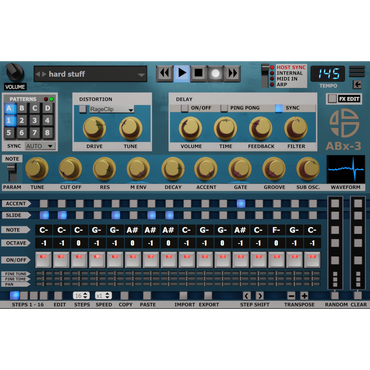This screenshot has height=370, width=370.
Task: Click the WAVEFORM display
Action: pos(346,169)
